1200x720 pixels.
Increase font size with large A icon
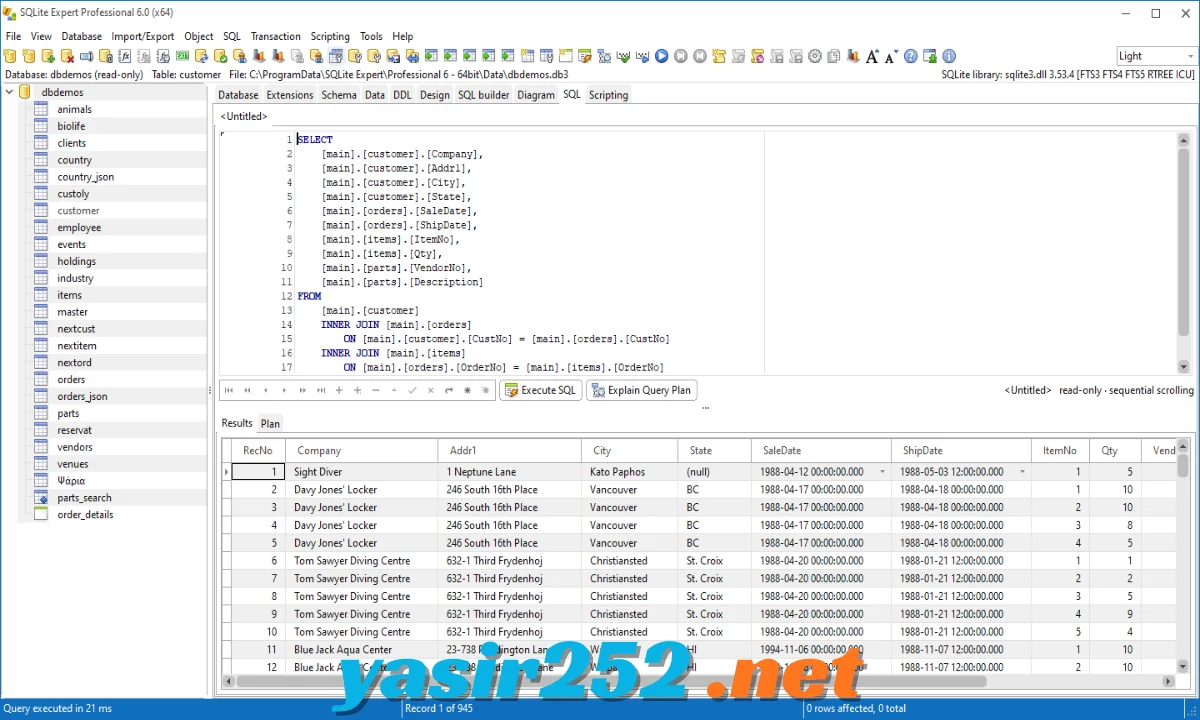[x=872, y=56]
